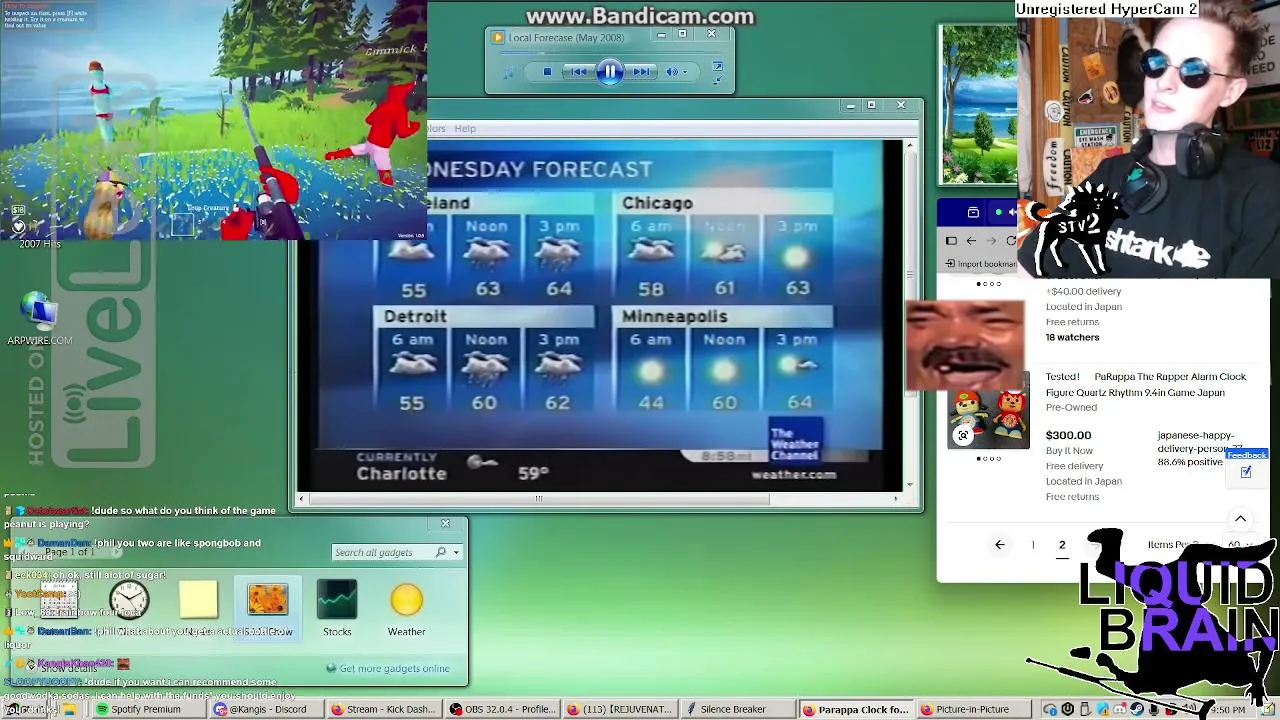
Task: Click the media player title bar icon
Action: (x=498, y=38)
